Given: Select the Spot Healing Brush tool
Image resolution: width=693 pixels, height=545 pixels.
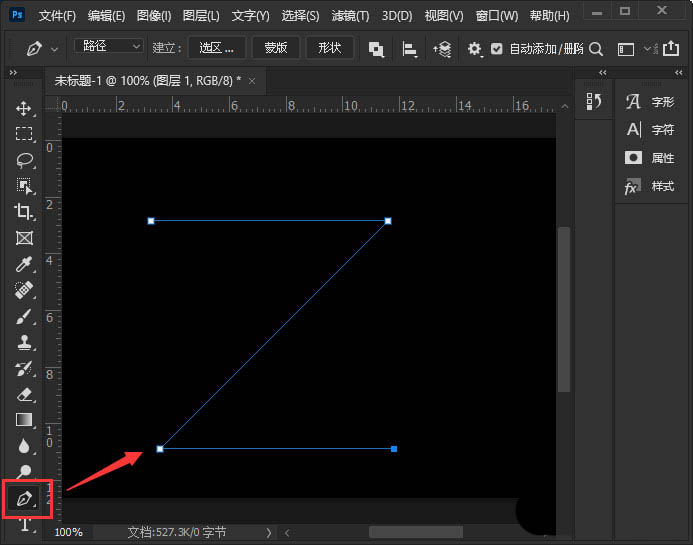Looking at the screenshot, I should pos(24,290).
